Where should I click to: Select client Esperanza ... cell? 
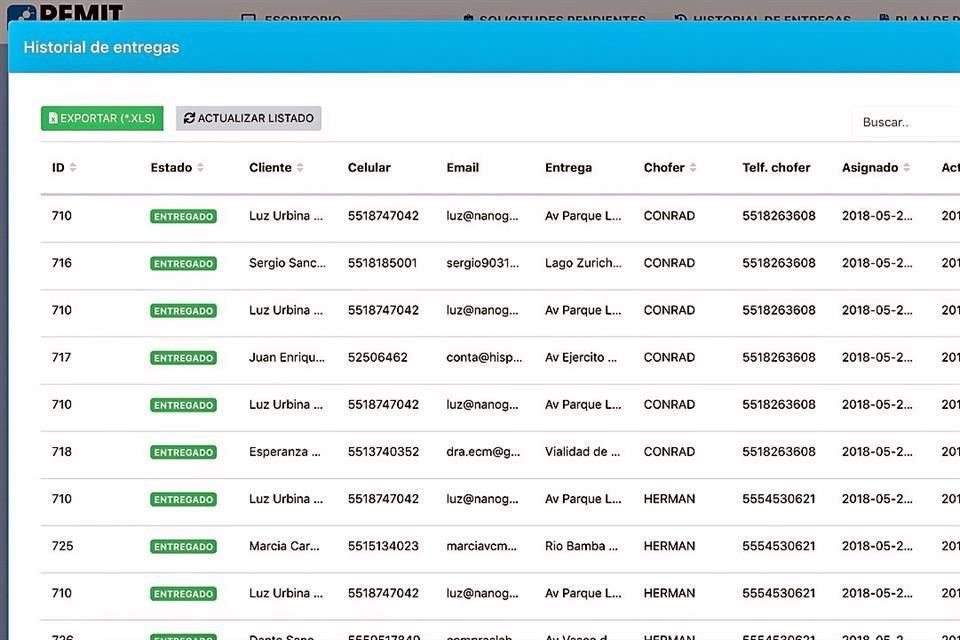pos(285,451)
